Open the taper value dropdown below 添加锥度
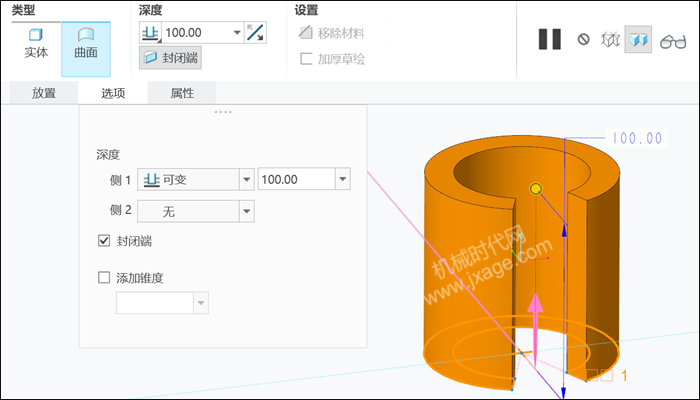The height and width of the screenshot is (400, 700). pyautogui.click(x=201, y=303)
